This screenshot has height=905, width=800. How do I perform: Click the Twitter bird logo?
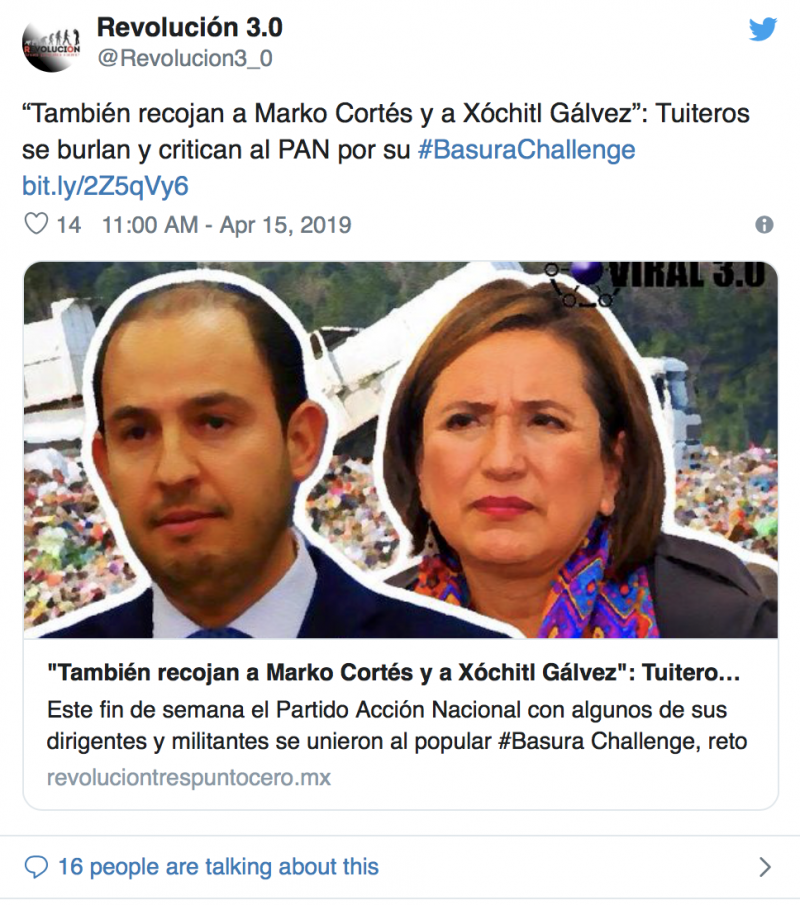tap(762, 29)
